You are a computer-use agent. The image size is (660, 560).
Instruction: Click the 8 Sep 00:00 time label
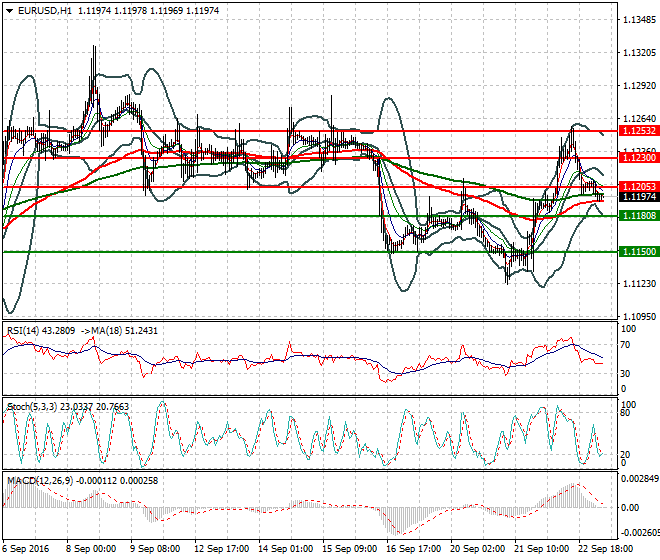[x=91, y=549]
